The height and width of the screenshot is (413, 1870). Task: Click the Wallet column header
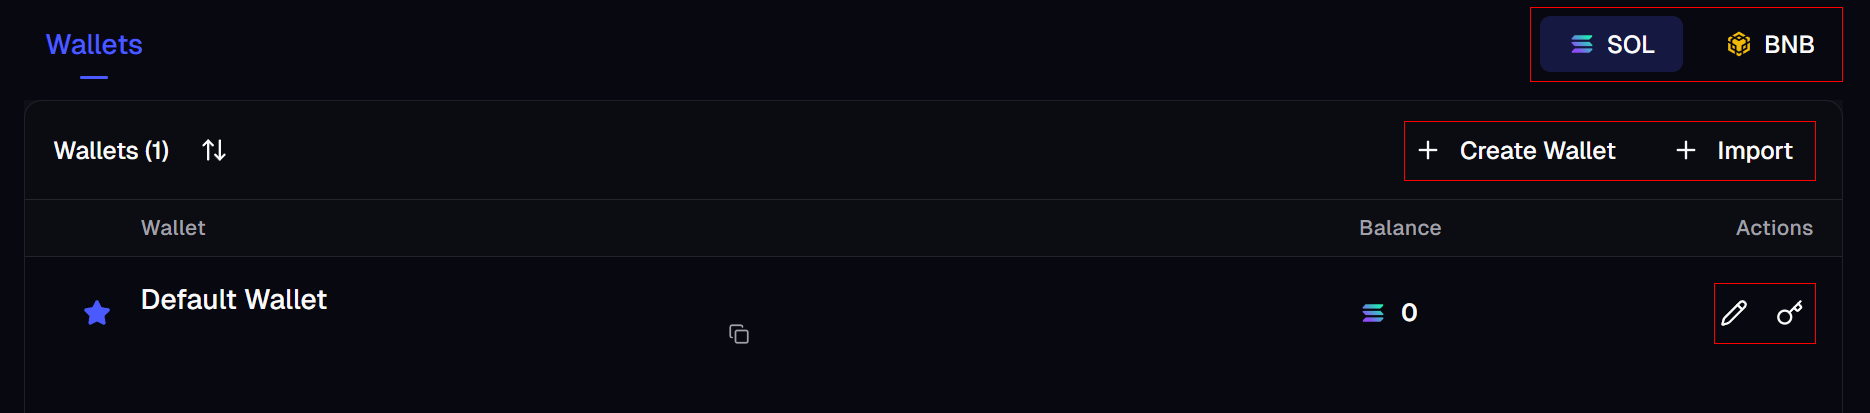pyautogui.click(x=173, y=228)
